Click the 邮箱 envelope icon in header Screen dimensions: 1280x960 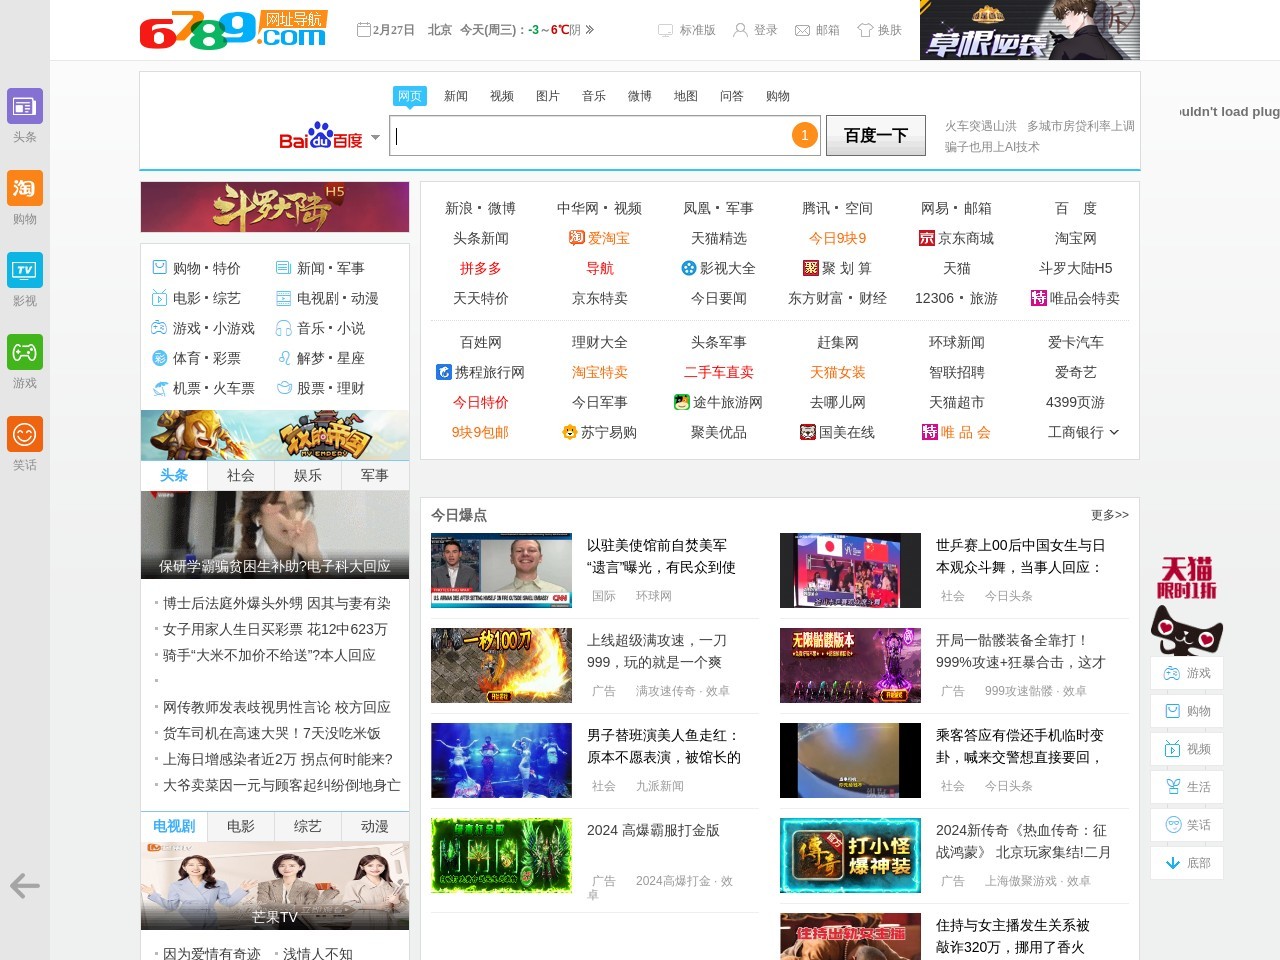pos(802,30)
